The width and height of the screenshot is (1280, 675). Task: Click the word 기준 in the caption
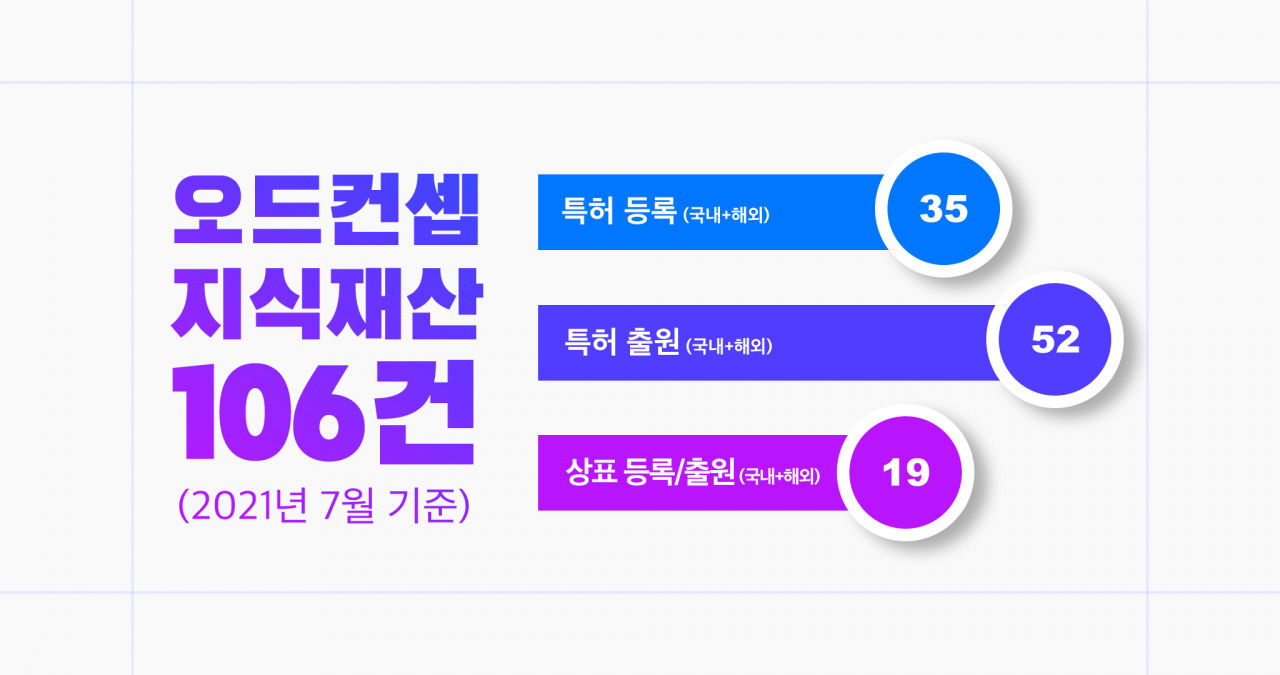[423, 503]
